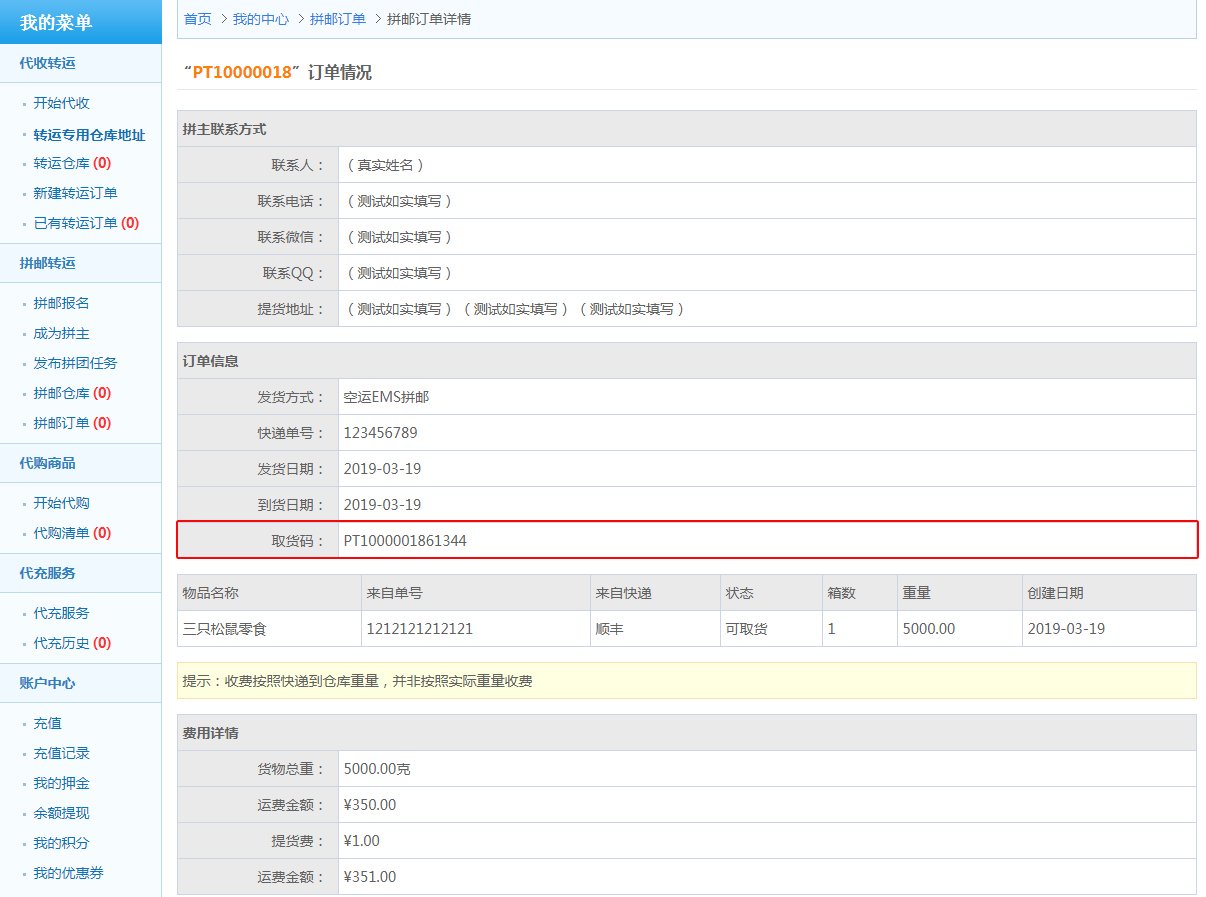Click 拼邮订单 breadcrumb link
Image resolution: width=1206 pixels, height=897 pixels.
point(338,19)
